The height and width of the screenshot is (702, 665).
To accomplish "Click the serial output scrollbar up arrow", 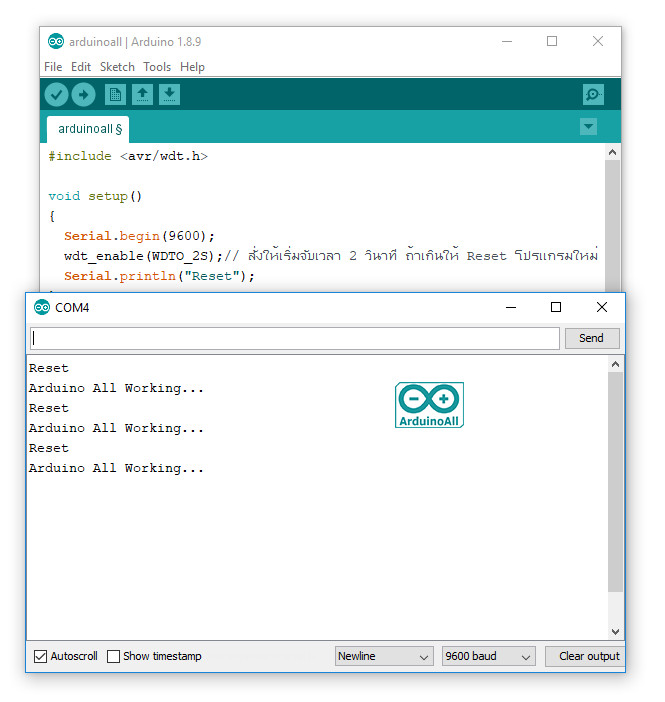I will point(615,364).
